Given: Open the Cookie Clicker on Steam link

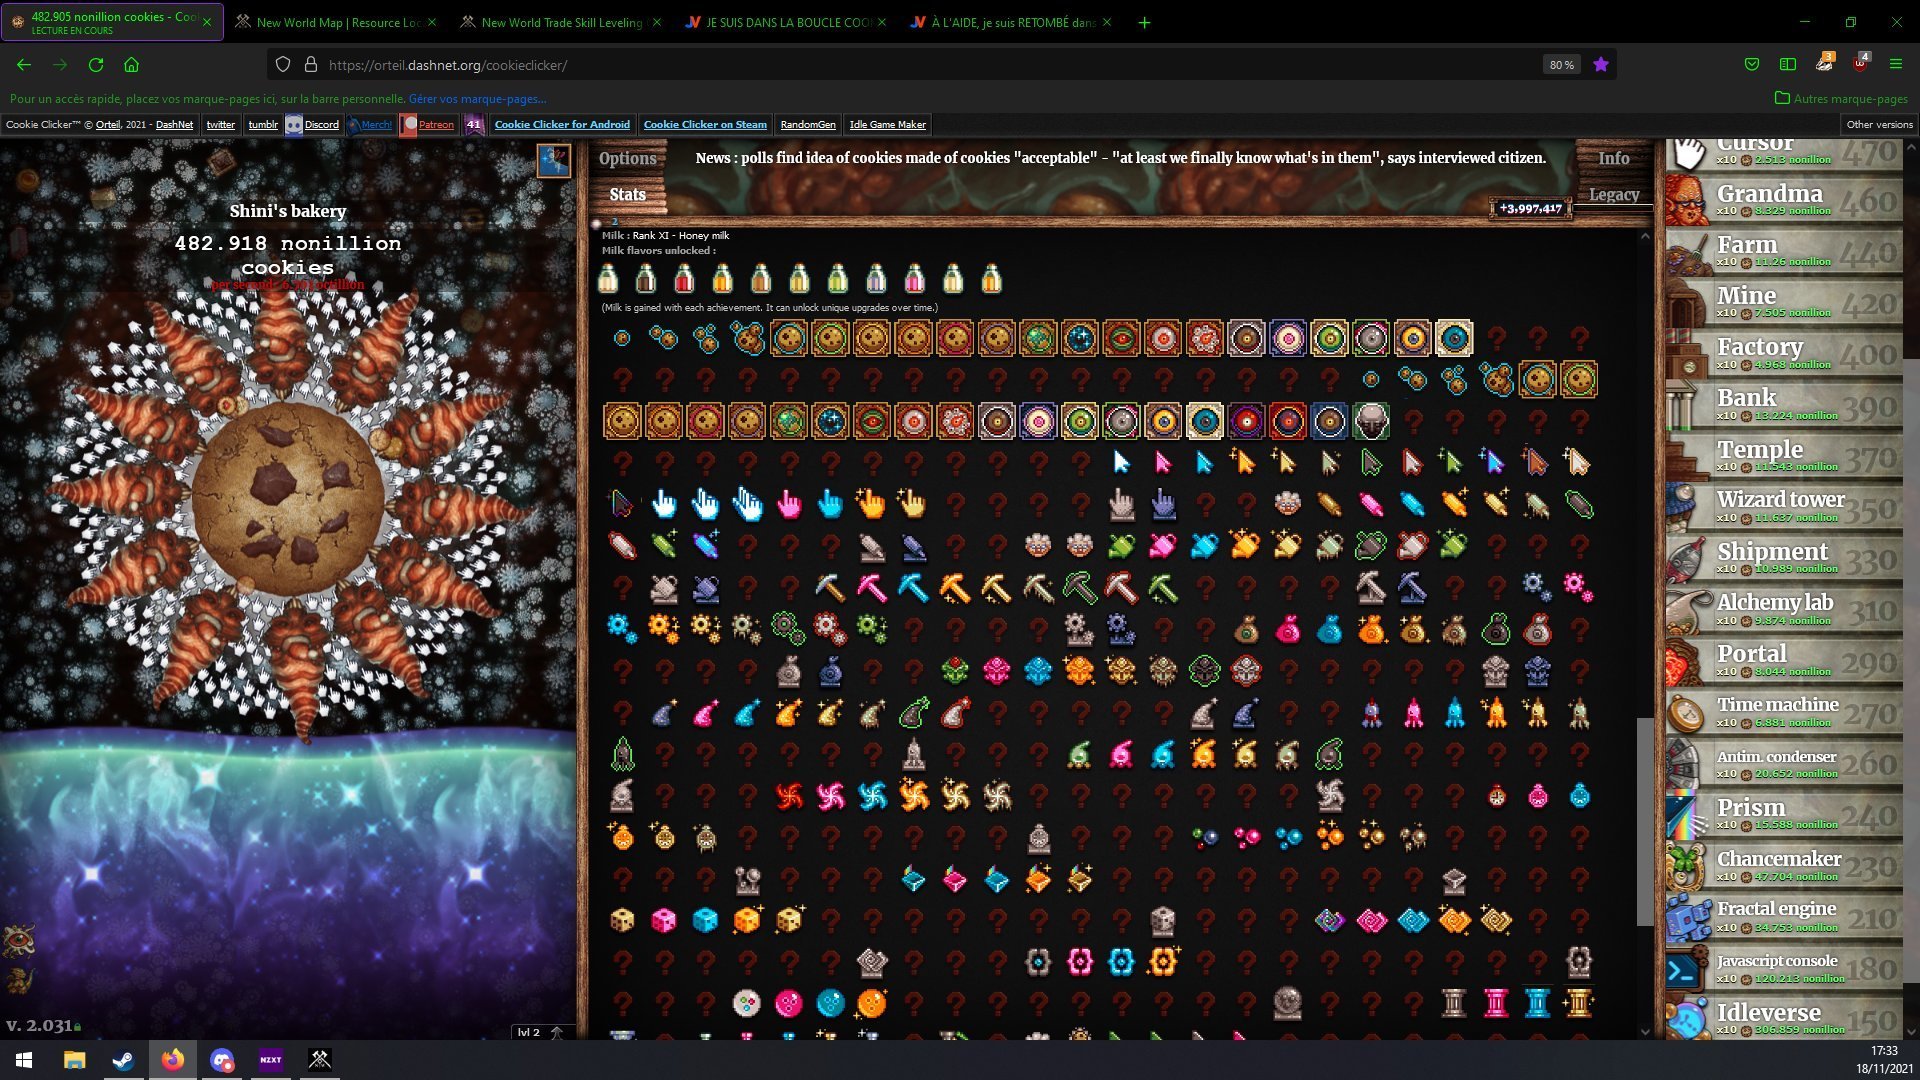Looking at the screenshot, I should point(705,124).
